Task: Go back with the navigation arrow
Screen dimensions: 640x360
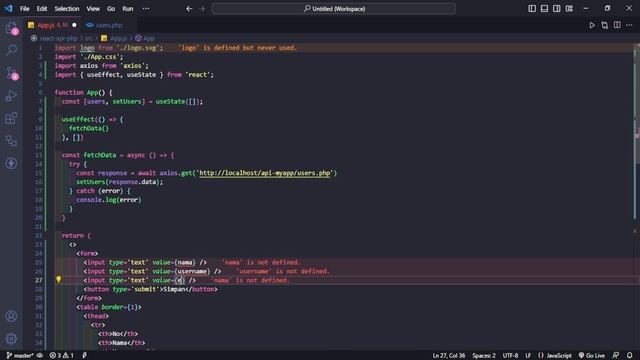Action: click(x=189, y=9)
